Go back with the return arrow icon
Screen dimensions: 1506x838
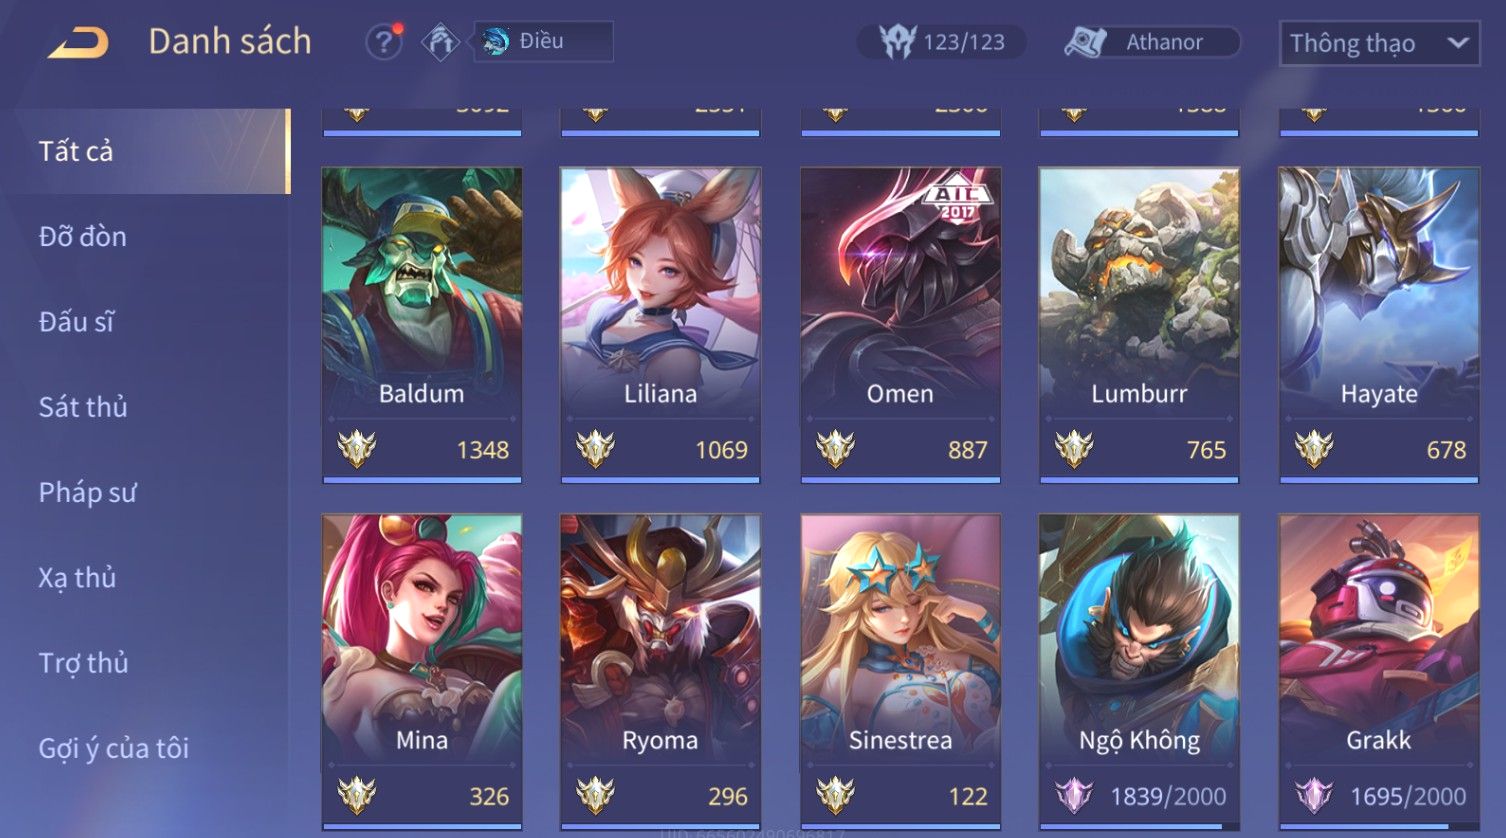[78, 43]
